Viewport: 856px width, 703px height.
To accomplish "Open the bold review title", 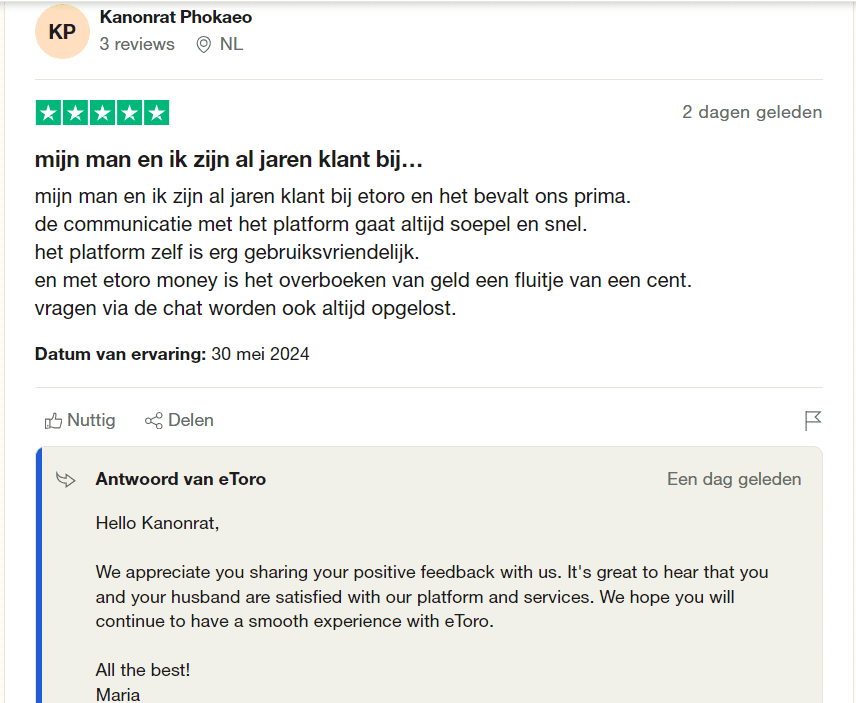I will click(x=228, y=160).
